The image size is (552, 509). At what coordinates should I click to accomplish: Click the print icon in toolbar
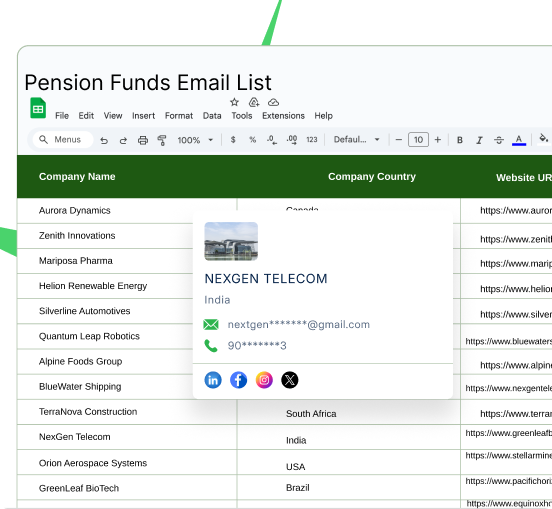click(x=143, y=140)
